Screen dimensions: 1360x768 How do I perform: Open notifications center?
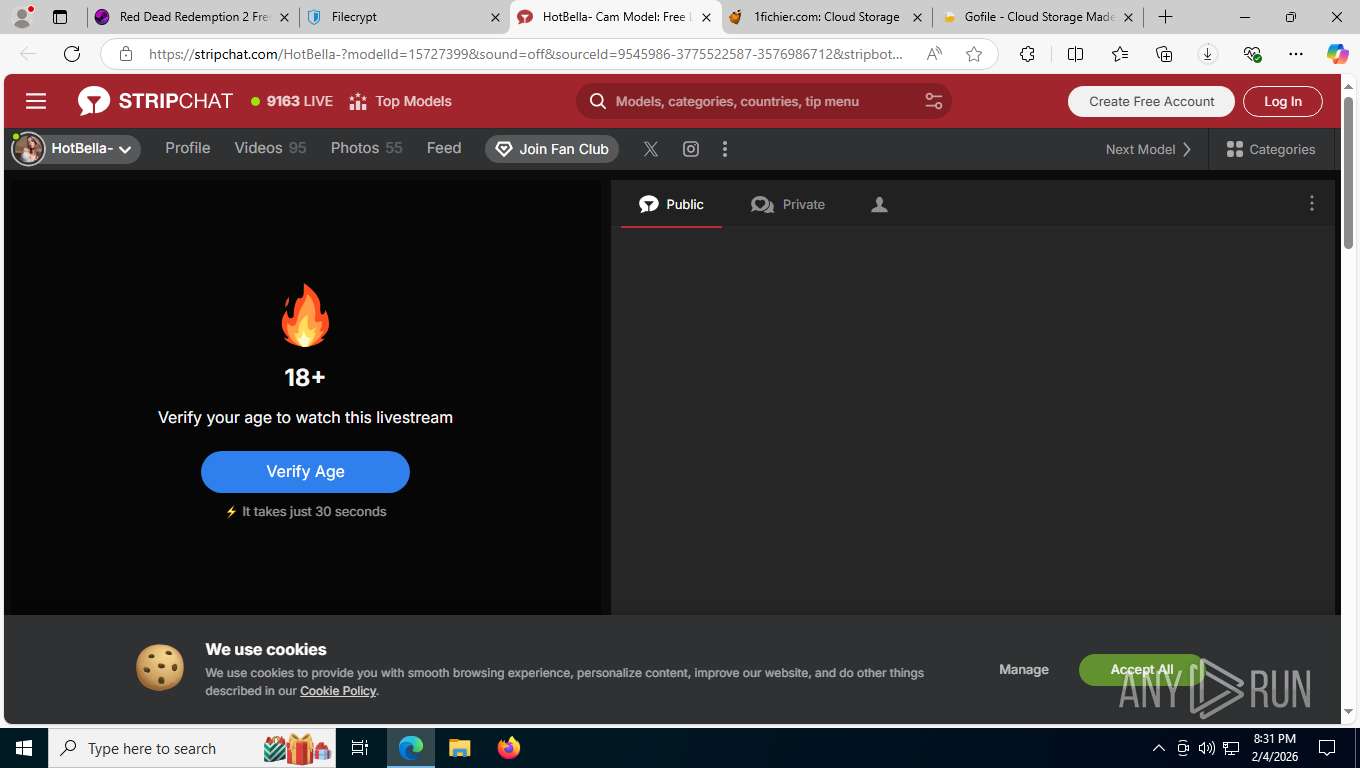click(x=1327, y=748)
